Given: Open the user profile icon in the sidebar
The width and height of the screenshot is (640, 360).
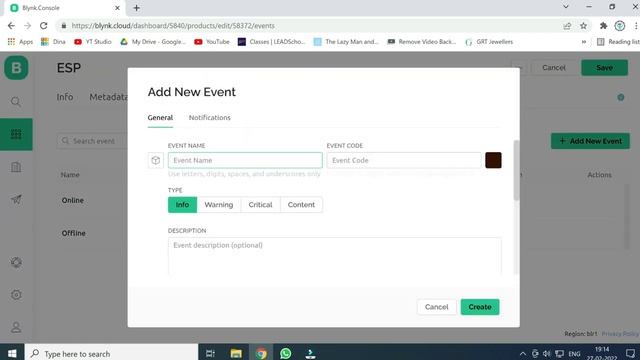Looking at the screenshot, I should tap(16, 327).
